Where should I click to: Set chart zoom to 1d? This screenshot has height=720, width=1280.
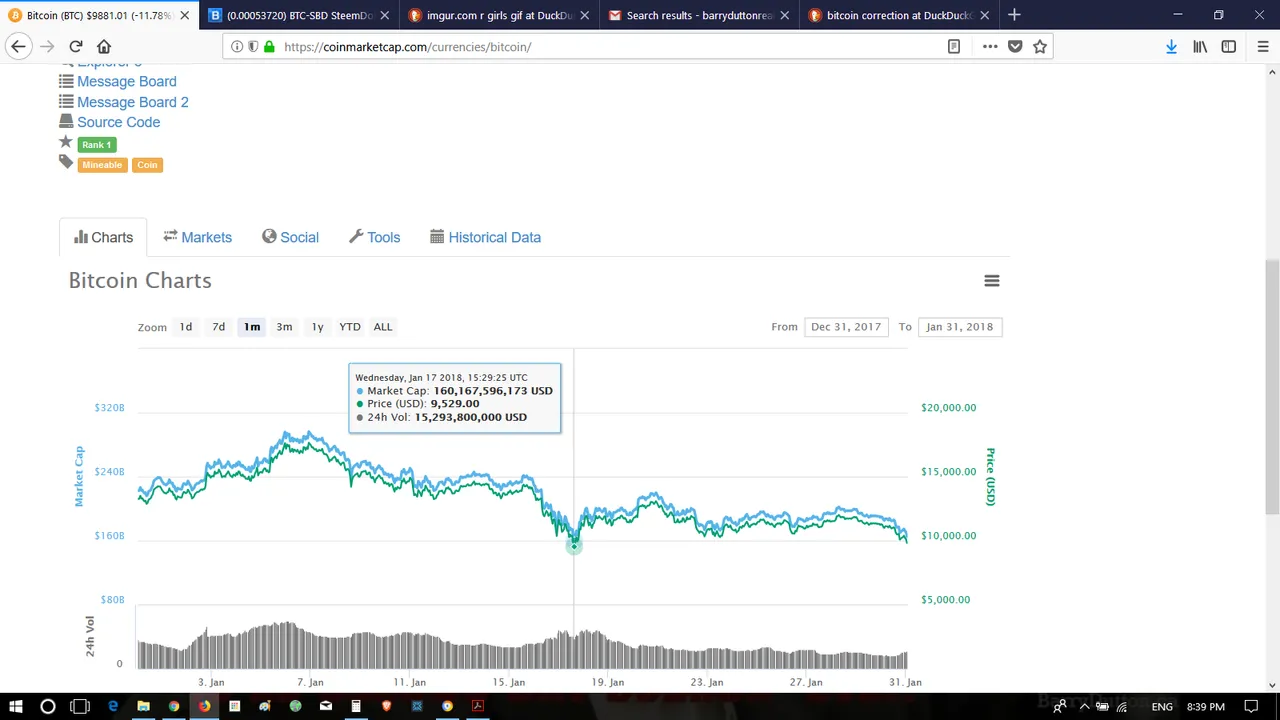tap(186, 327)
